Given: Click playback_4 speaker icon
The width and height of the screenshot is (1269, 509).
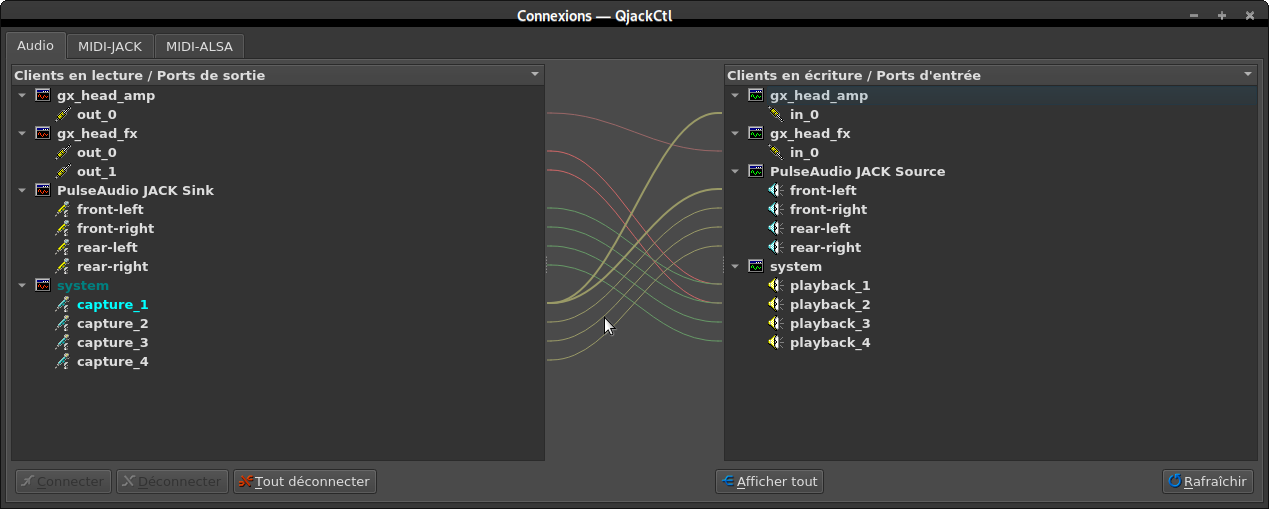Looking at the screenshot, I should pyautogui.click(x=776, y=343).
